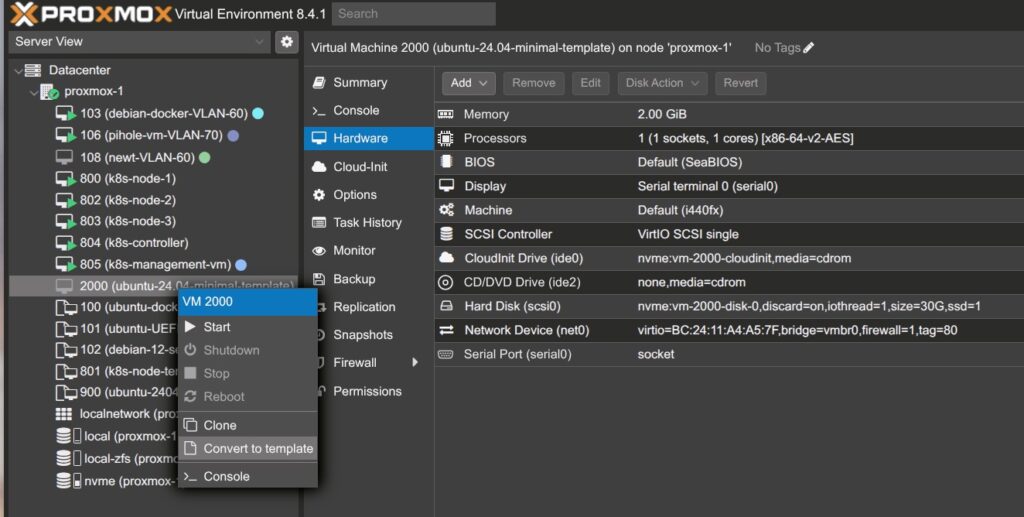Select VM 800 (k8s-node-1)
1024x517 pixels.
coord(154,178)
